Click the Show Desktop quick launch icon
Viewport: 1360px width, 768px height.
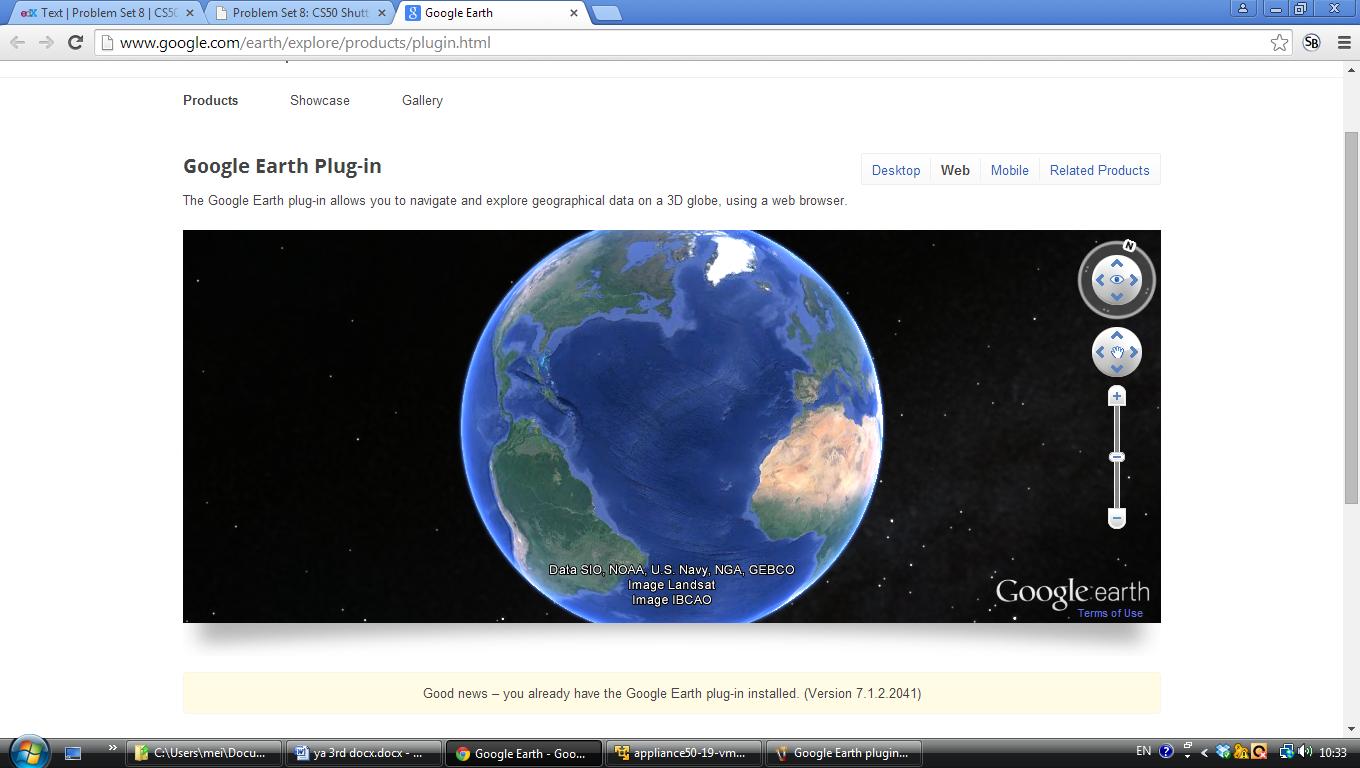[x=73, y=753]
